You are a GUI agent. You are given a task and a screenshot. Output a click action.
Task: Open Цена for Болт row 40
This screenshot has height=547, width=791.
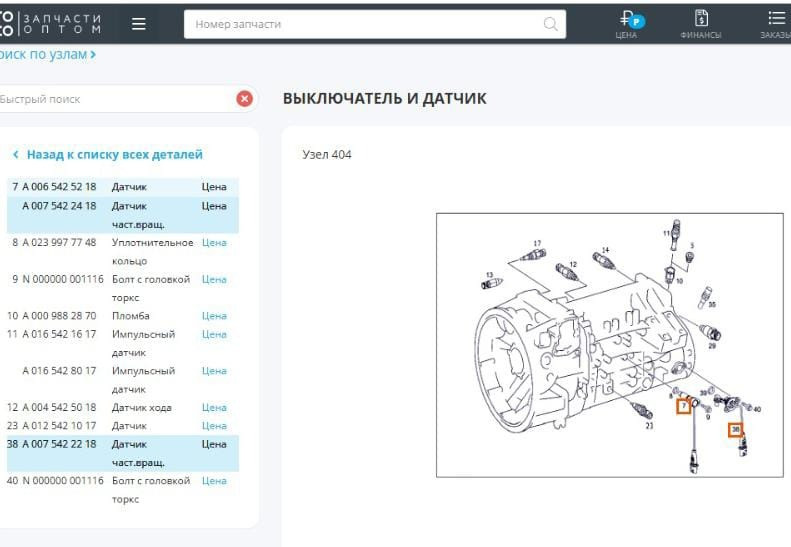pos(214,481)
